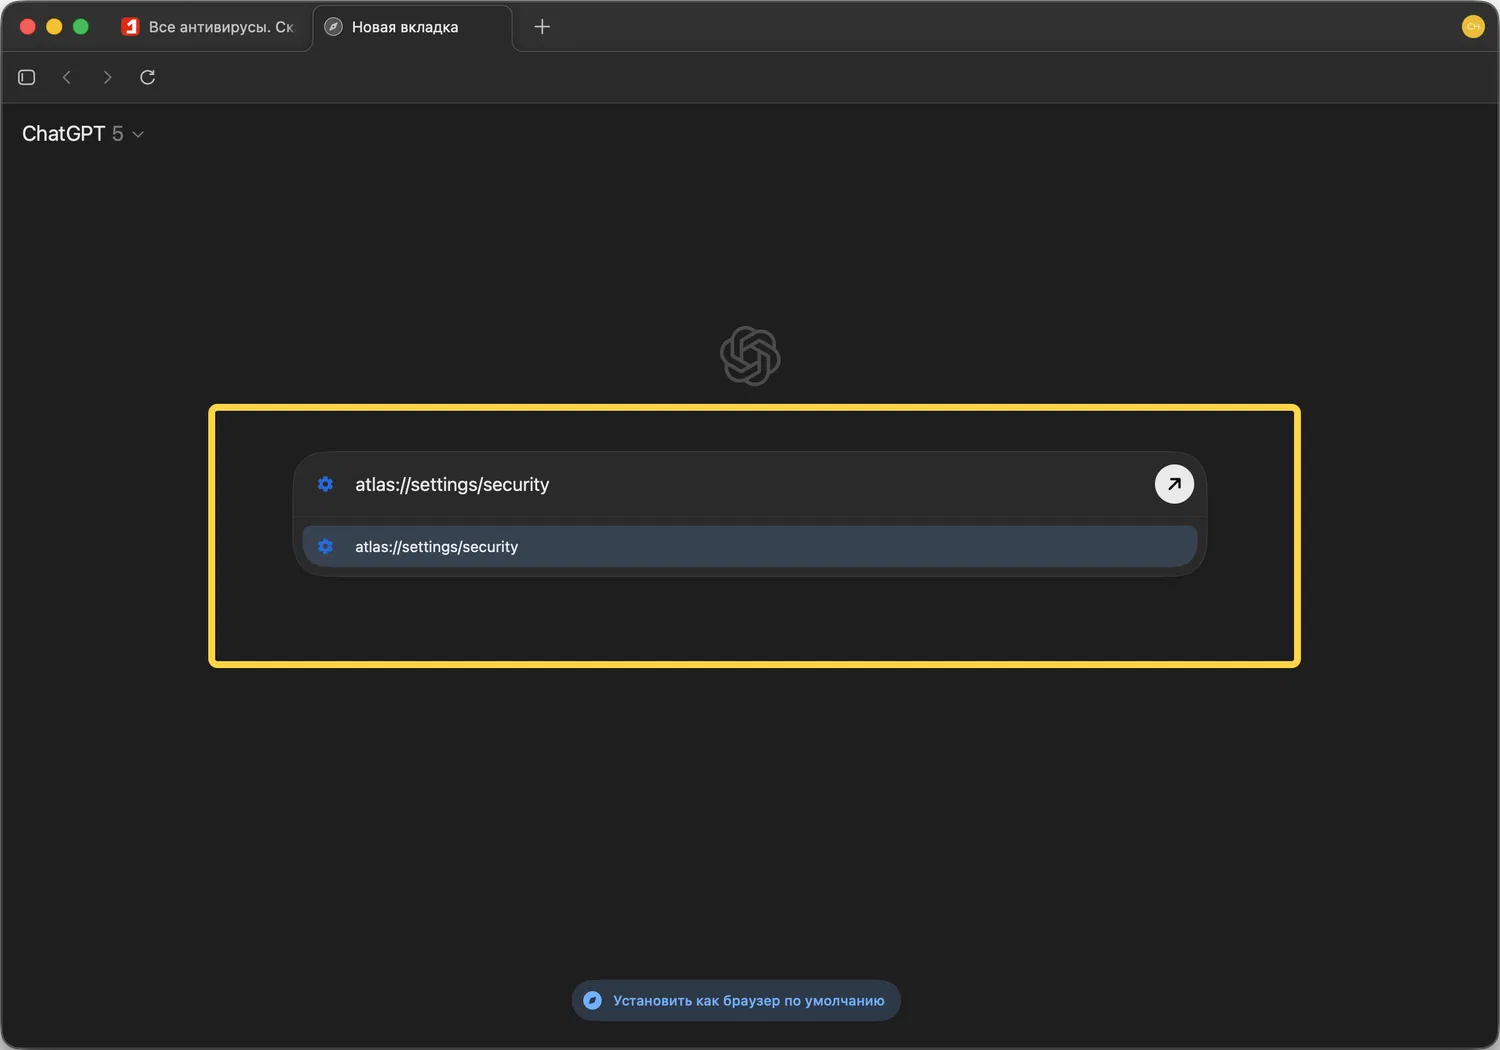Open the profile avatar menu
Screen dimensions: 1500x1050
click(x=1472, y=27)
